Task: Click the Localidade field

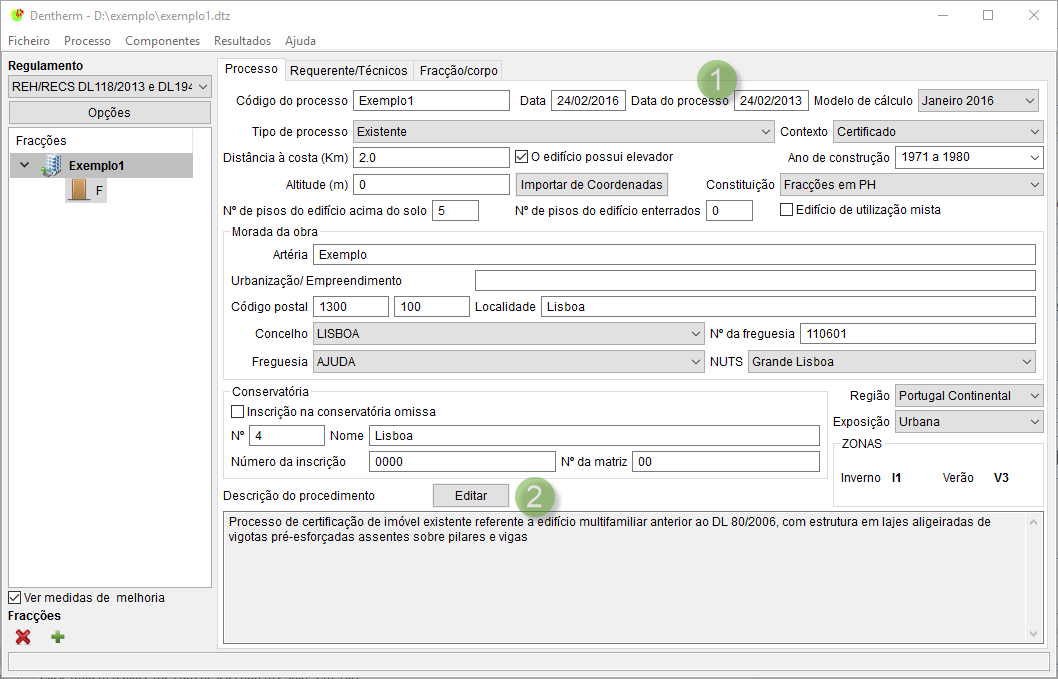Action: pos(788,306)
